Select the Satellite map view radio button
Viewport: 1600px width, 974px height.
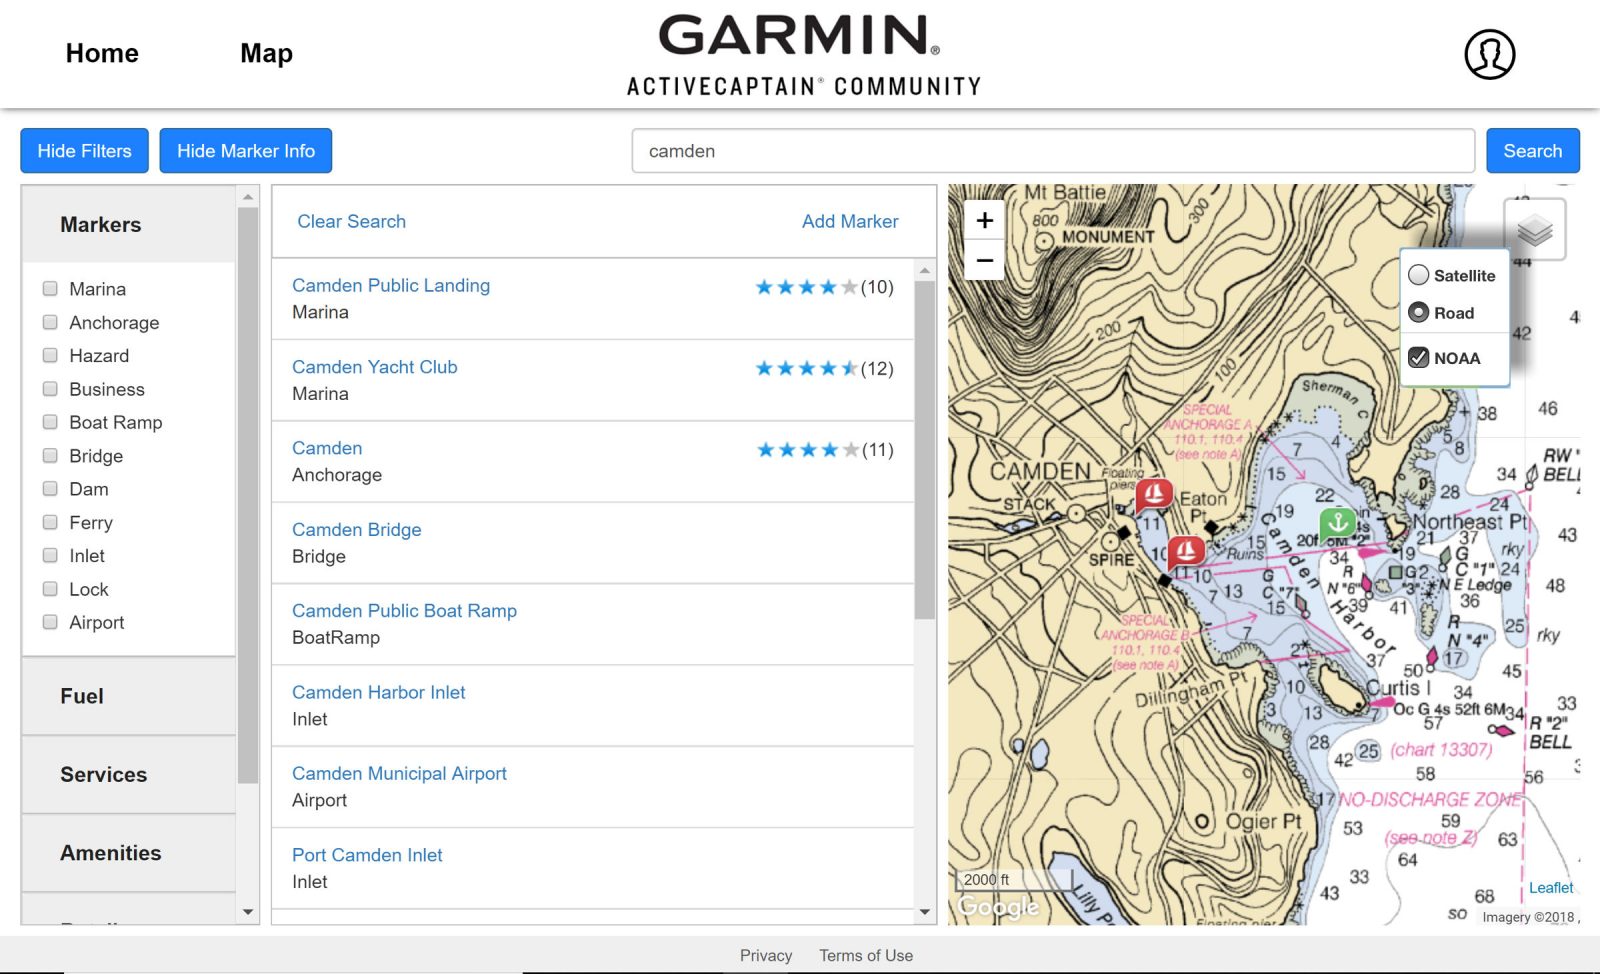point(1418,275)
